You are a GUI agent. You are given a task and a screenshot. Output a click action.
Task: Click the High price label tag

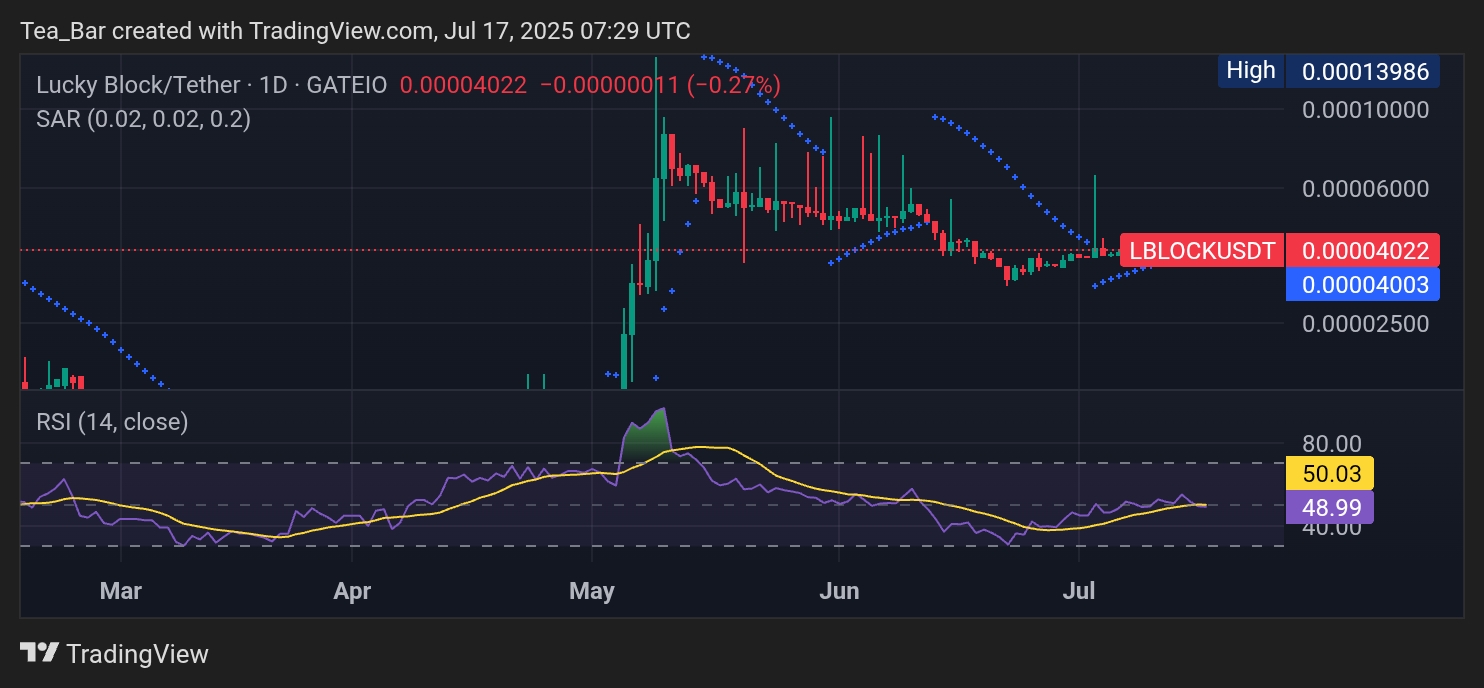tap(1251, 70)
